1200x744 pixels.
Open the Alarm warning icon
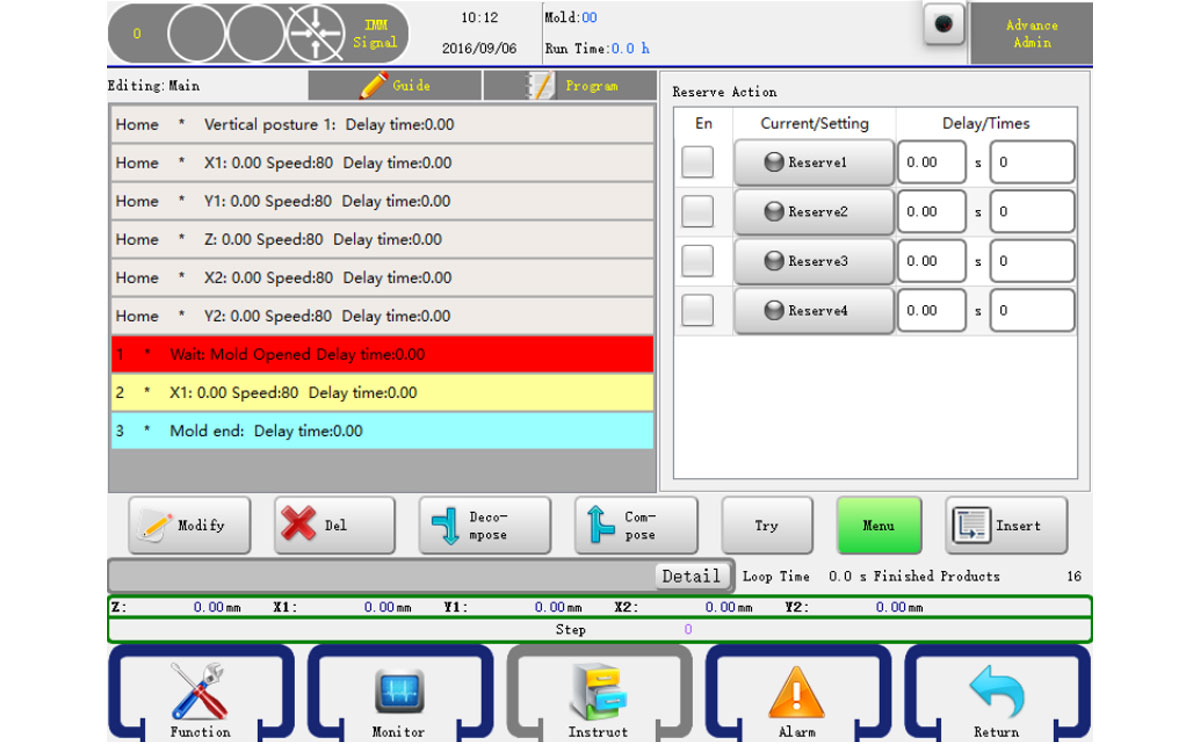797,692
